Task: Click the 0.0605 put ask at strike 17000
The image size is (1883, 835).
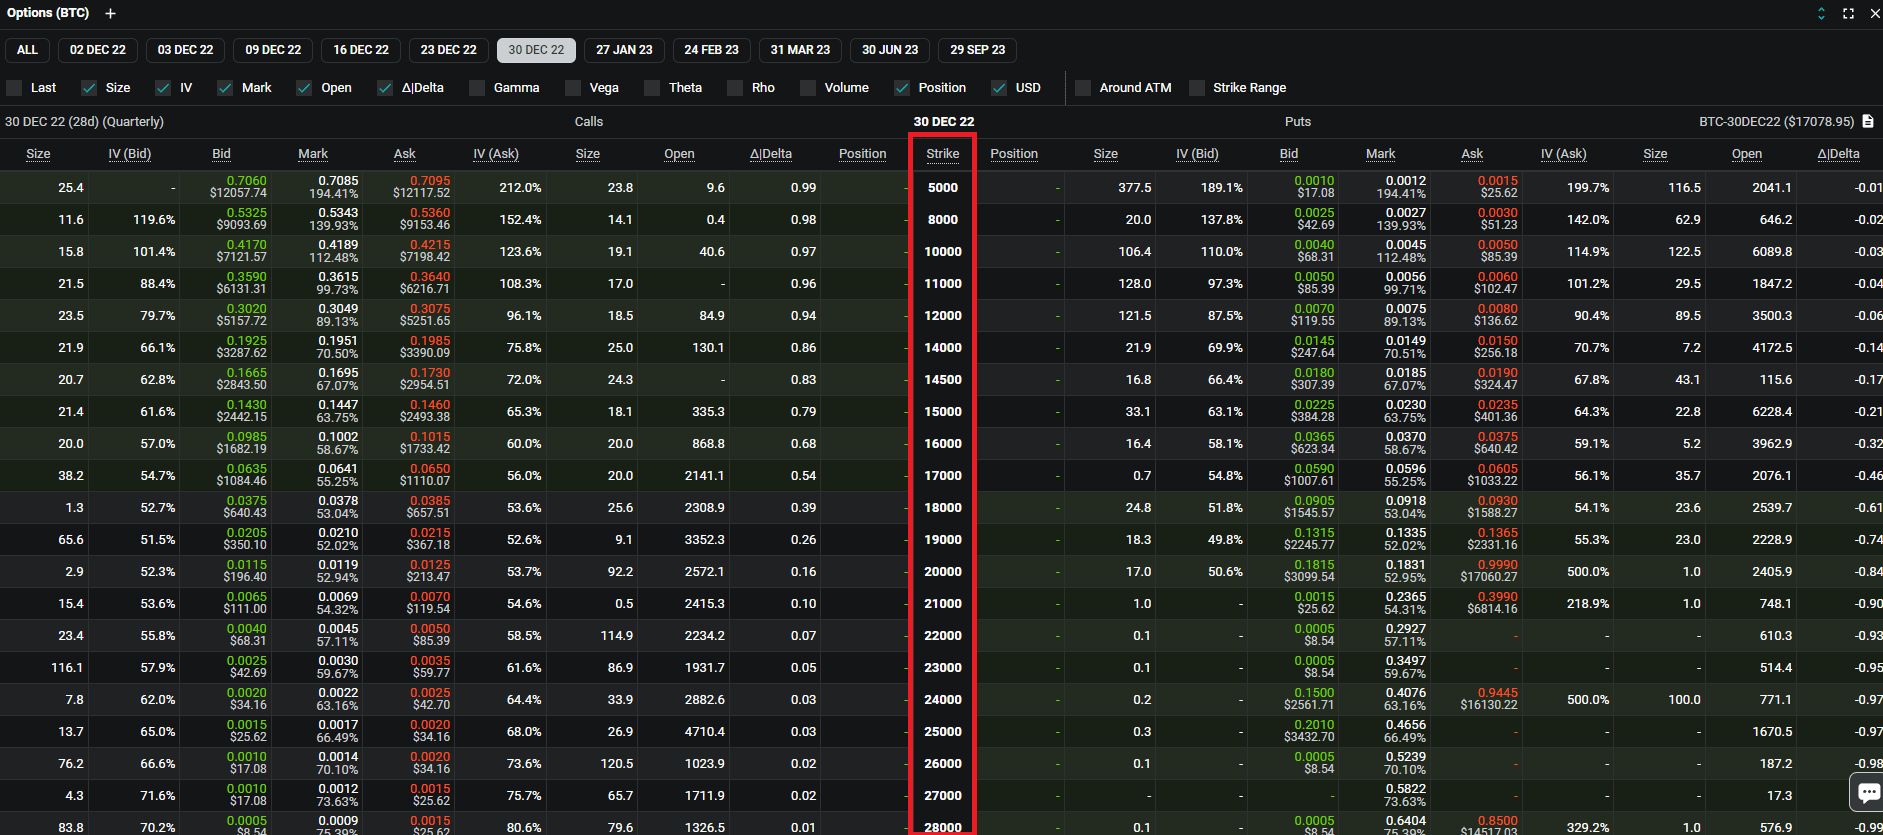Action: point(1497,469)
